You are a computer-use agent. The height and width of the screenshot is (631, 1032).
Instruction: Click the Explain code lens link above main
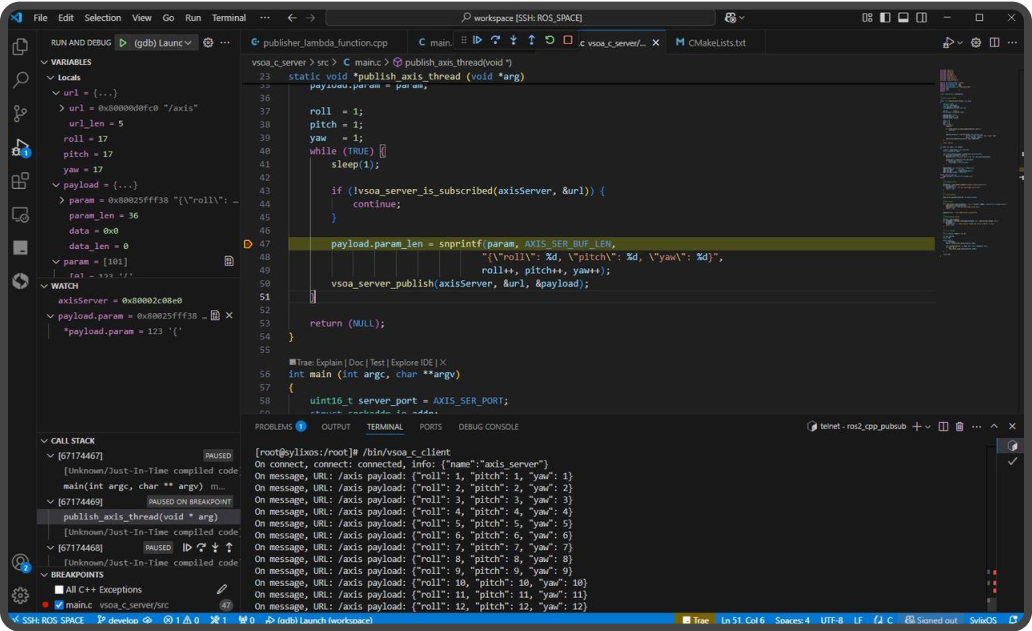tap(330, 363)
